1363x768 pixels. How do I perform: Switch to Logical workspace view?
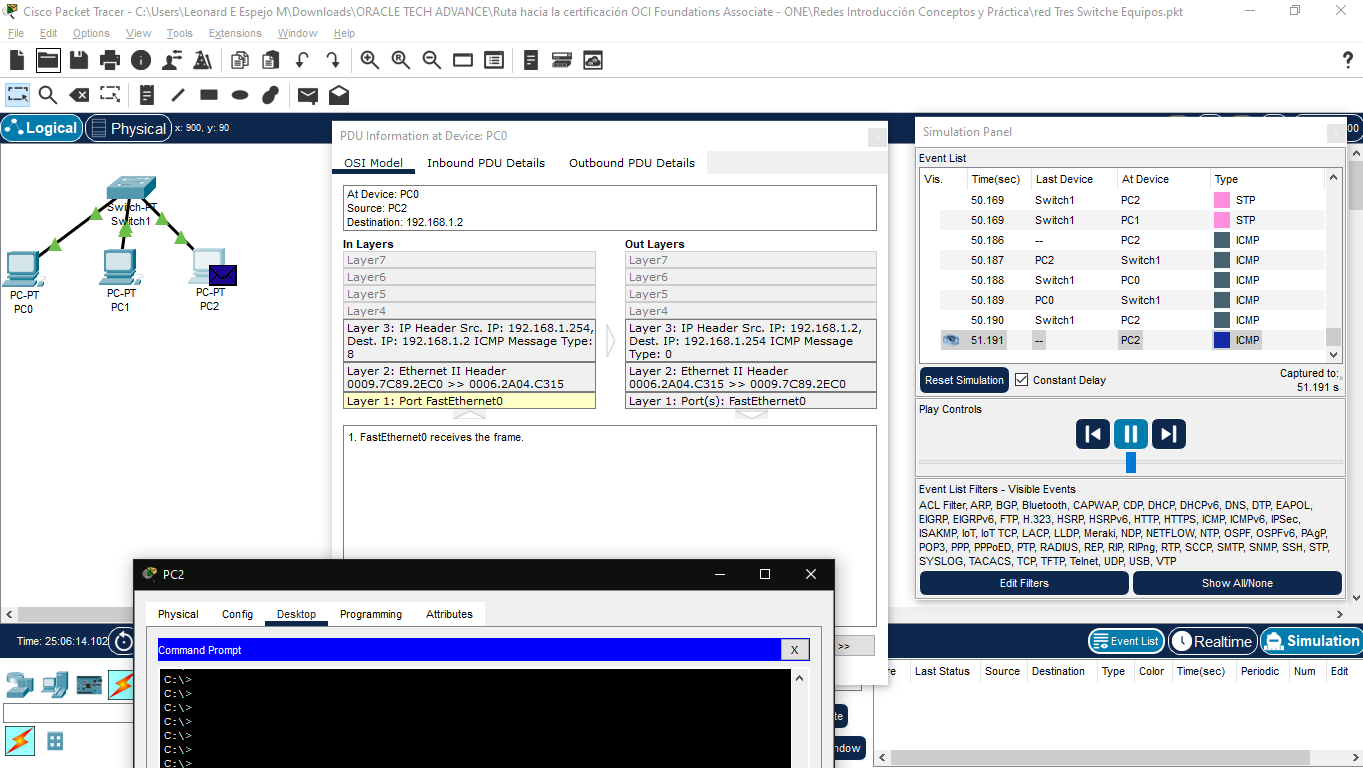click(x=42, y=128)
